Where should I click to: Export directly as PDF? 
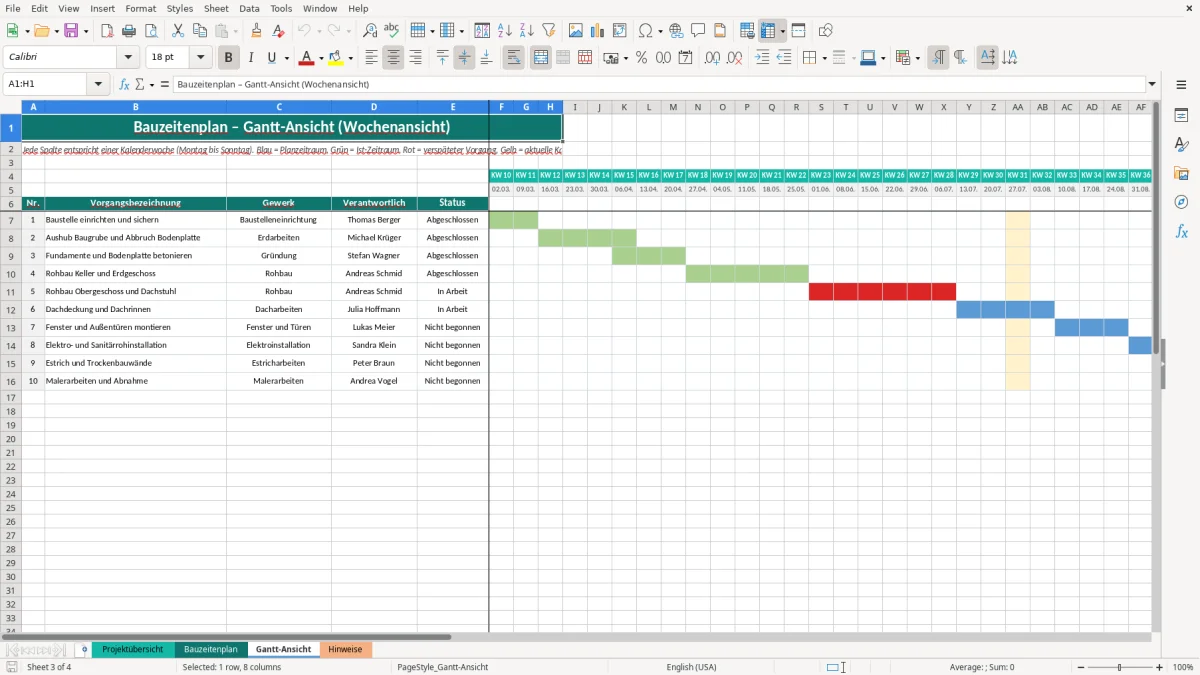(107, 31)
